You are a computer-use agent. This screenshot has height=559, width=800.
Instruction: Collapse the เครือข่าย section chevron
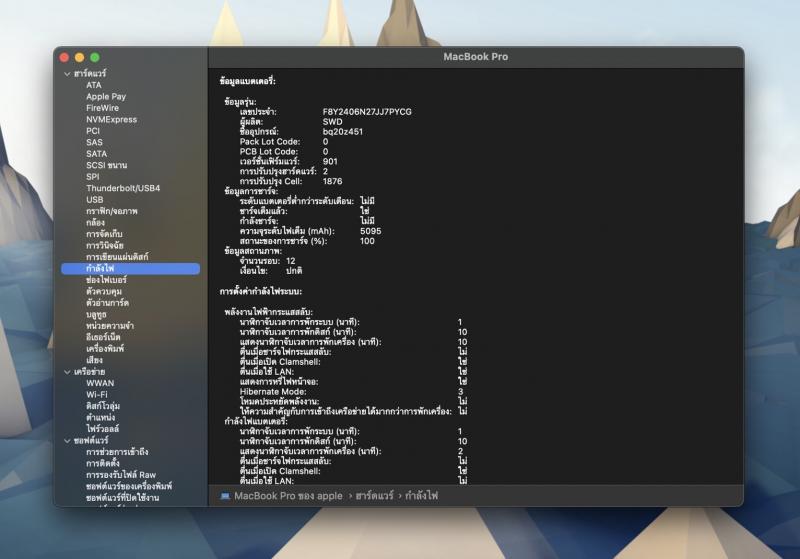click(x=67, y=372)
